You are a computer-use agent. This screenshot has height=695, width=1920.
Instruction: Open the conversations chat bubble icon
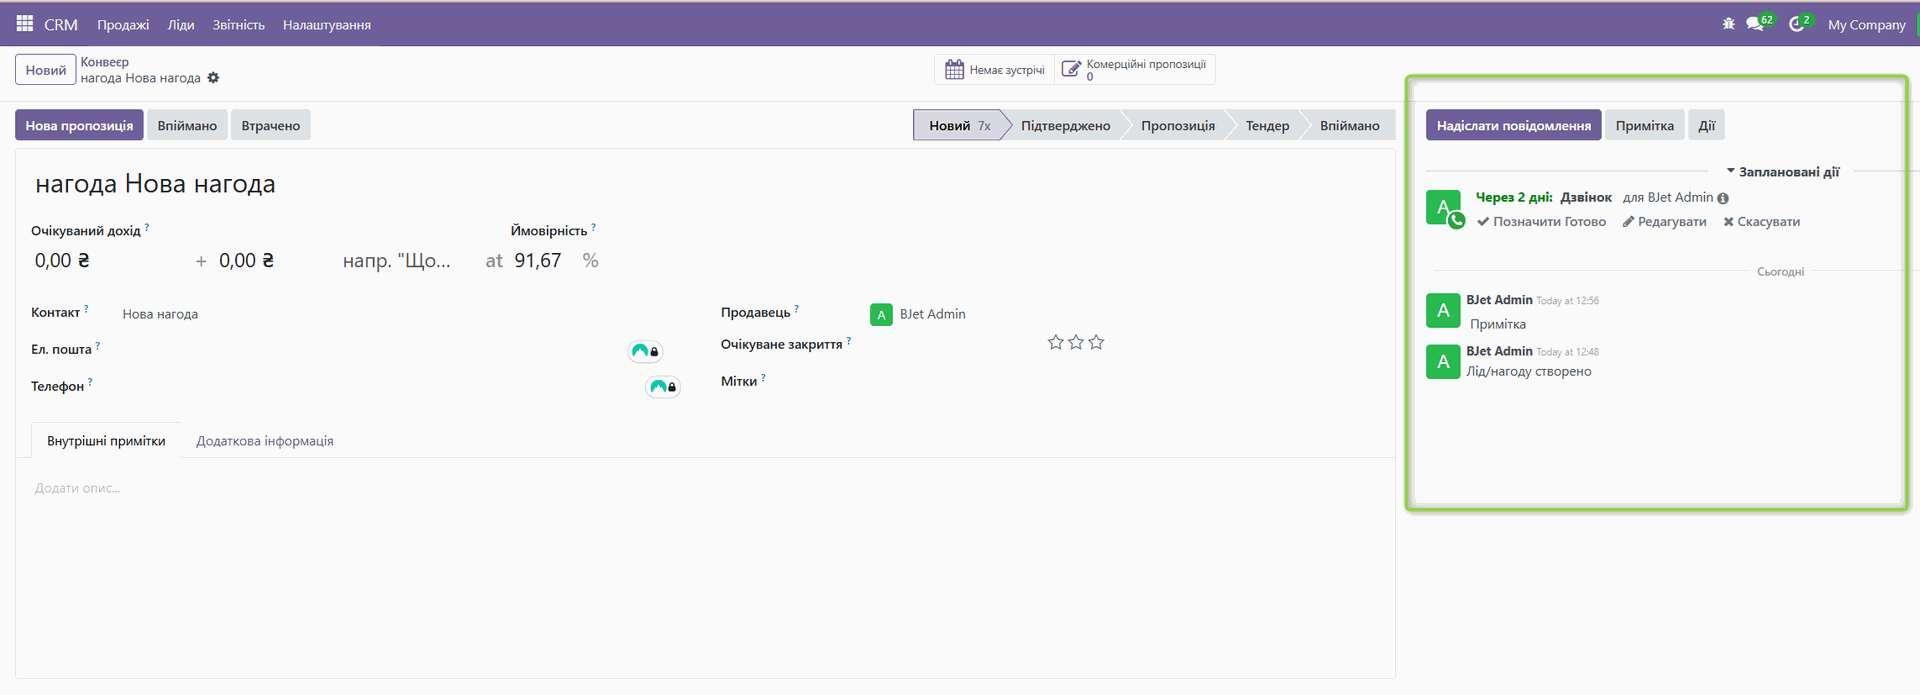pos(1755,24)
